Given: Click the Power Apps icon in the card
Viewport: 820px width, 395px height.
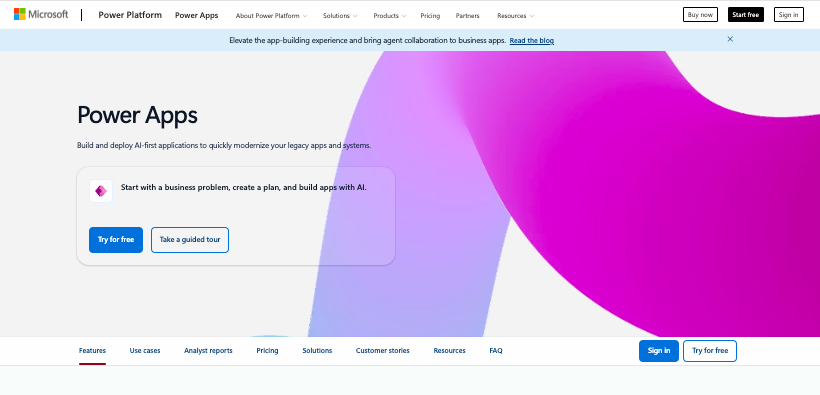Looking at the screenshot, I should tap(101, 191).
